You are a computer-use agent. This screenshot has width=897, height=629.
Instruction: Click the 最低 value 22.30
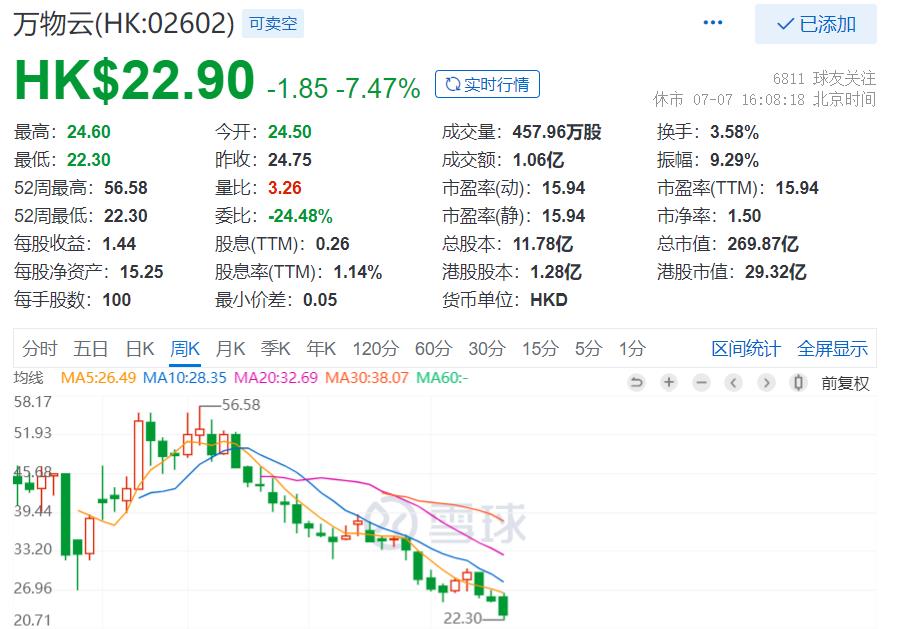click(x=89, y=160)
